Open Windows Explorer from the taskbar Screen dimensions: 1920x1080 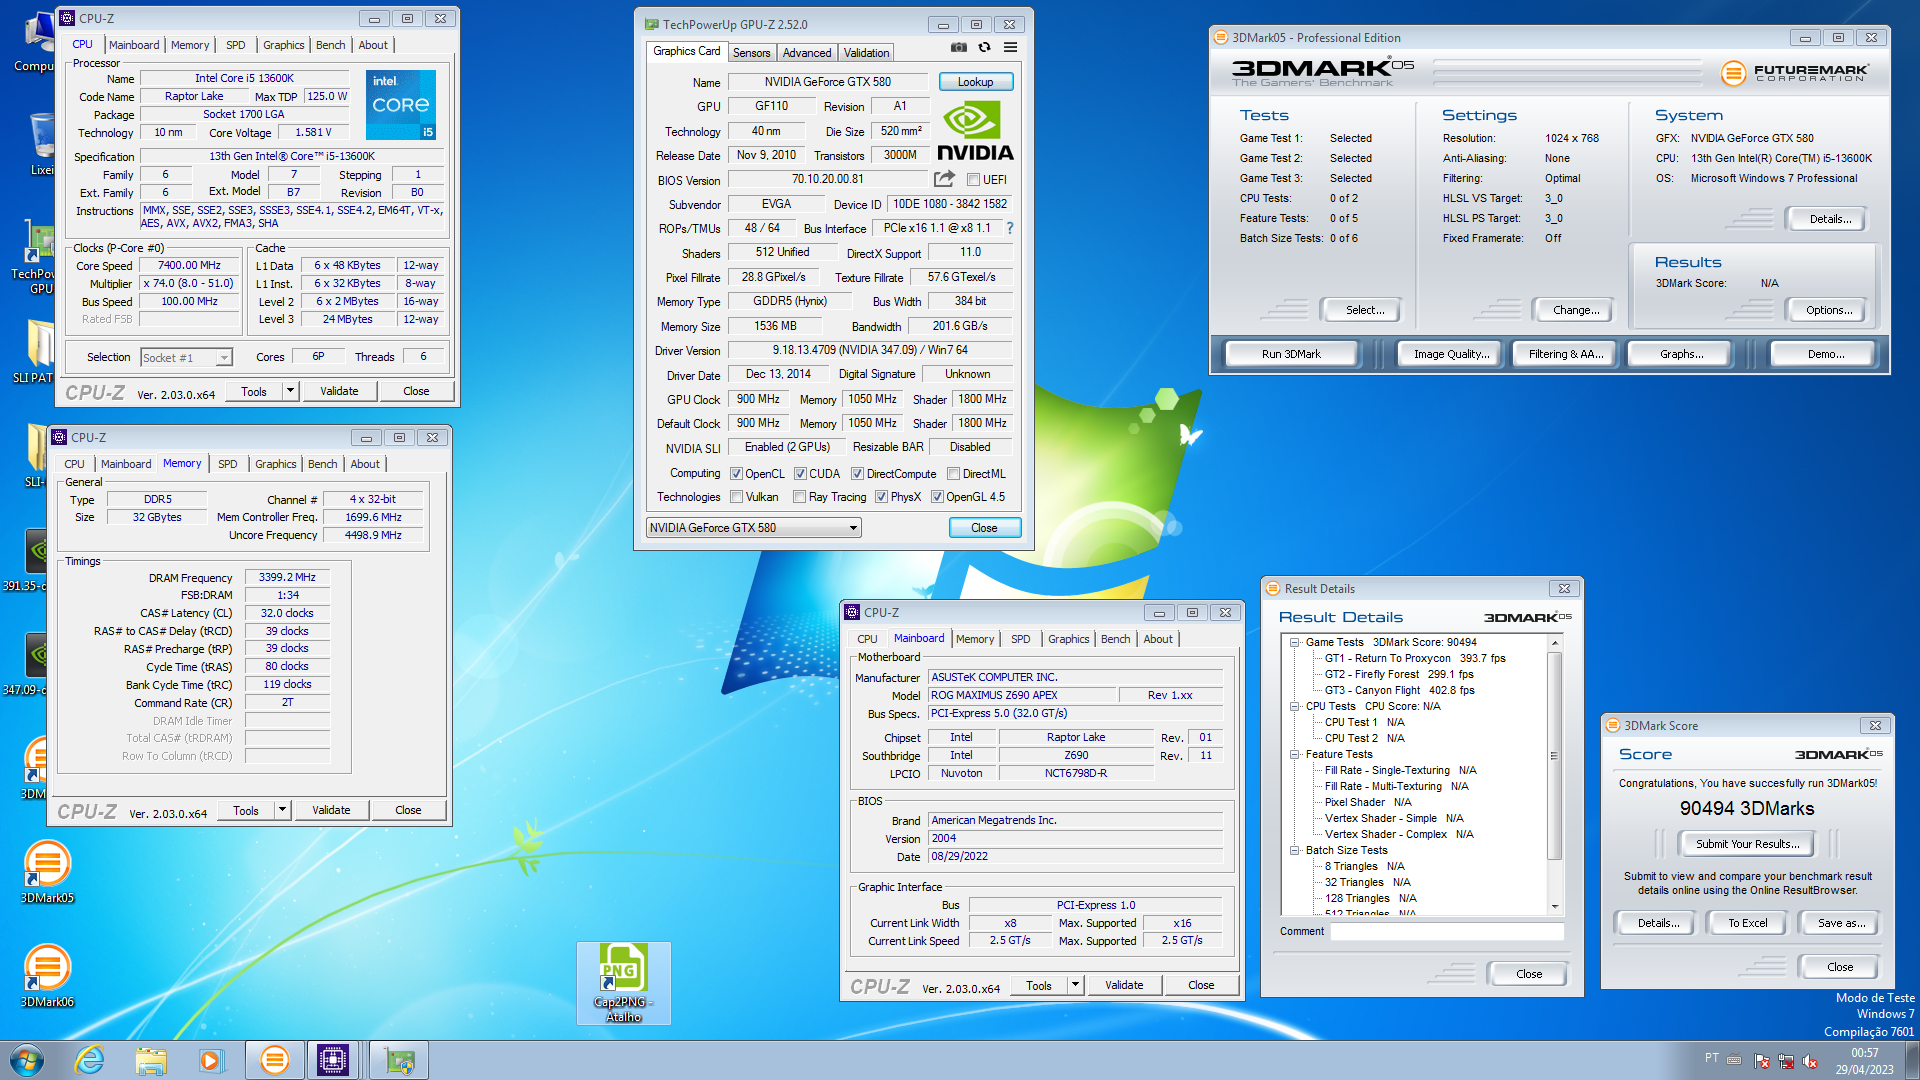151,1060
